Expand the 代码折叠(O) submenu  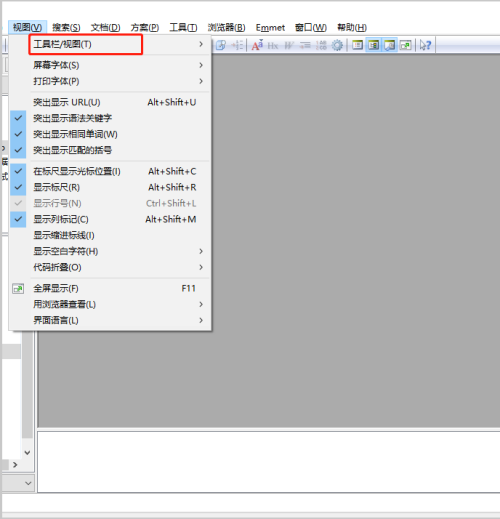[110, 267]
